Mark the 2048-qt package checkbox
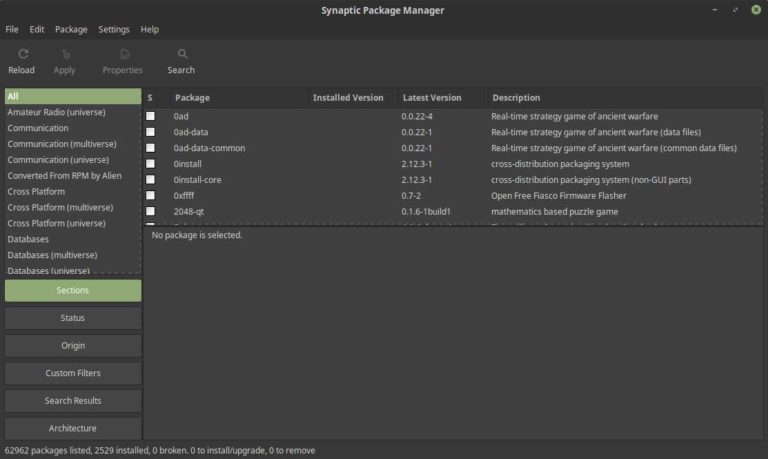Viewport: 768px width, 459px height. click(150, 211)
